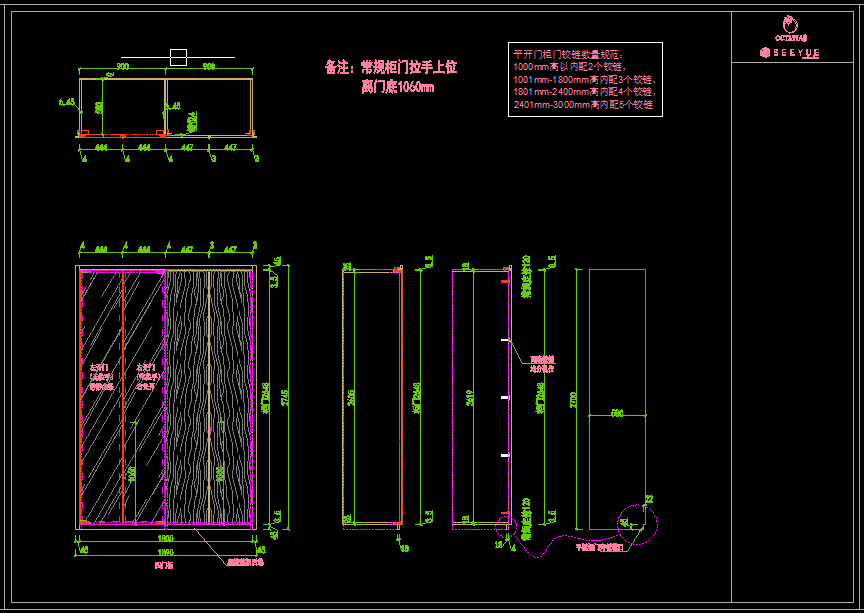Select the red center divider between glass doors
This screenshot has height=613, width=864.
coord(122,397)
